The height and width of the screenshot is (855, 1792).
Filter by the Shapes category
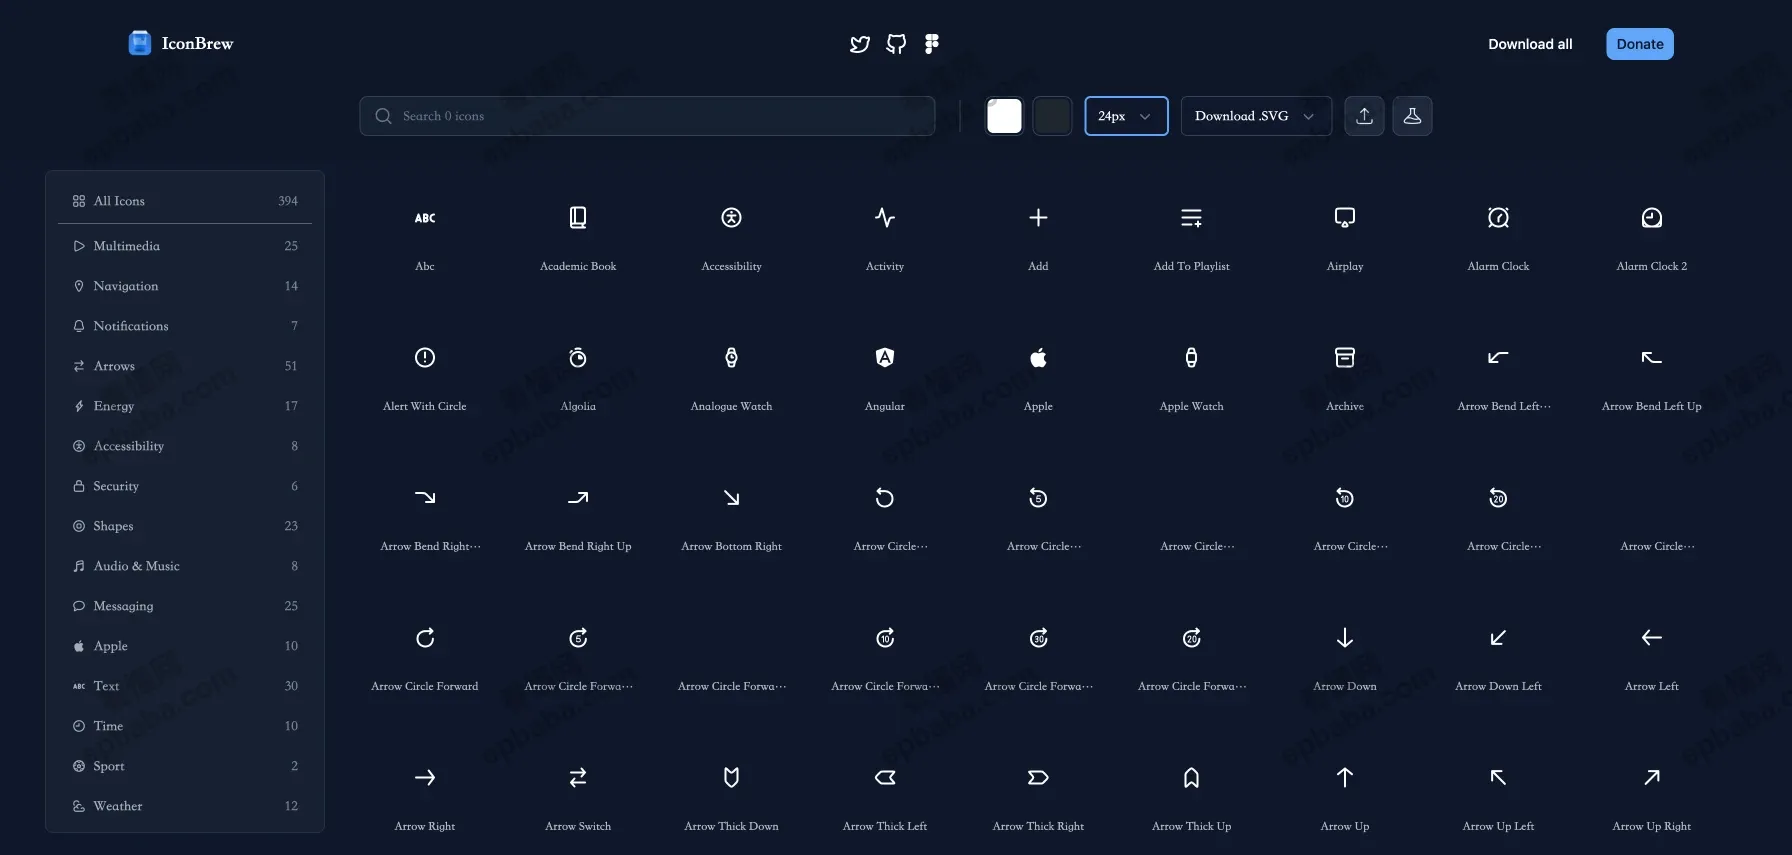(x=185, y=526)
